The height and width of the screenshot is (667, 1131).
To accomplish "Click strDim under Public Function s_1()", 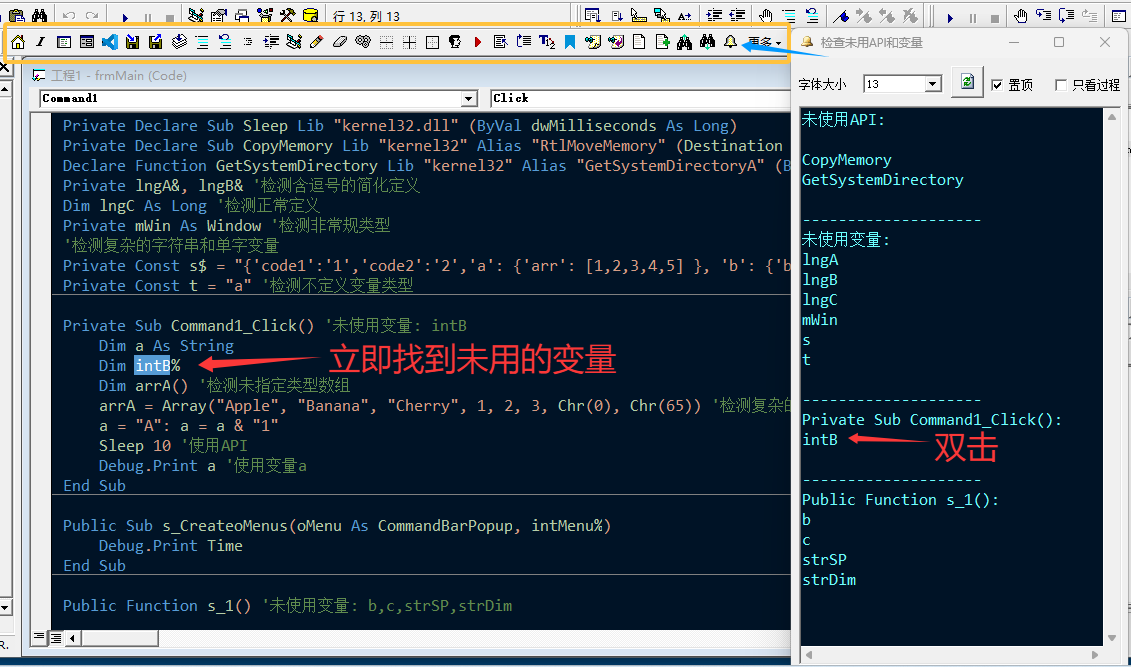I will click(829, 580).
